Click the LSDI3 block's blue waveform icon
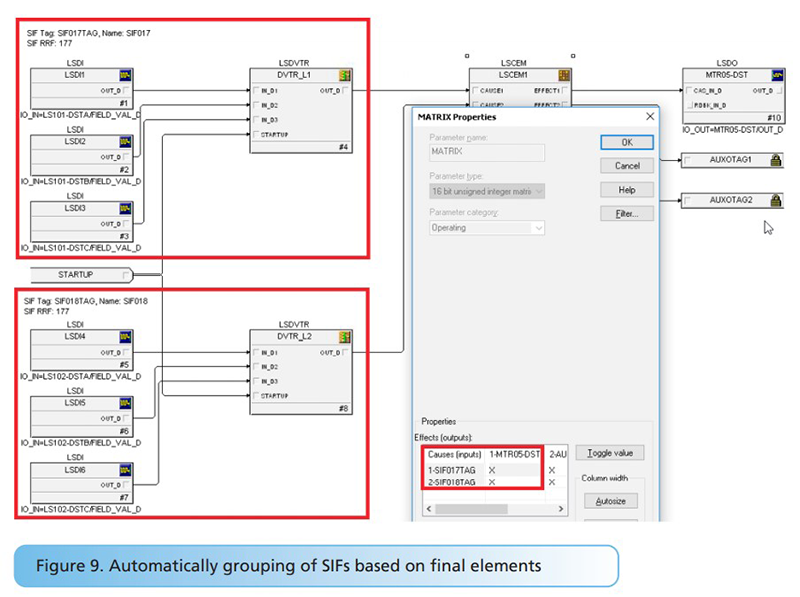This screenshot has height=597, width=800. [x=126, y=209]
